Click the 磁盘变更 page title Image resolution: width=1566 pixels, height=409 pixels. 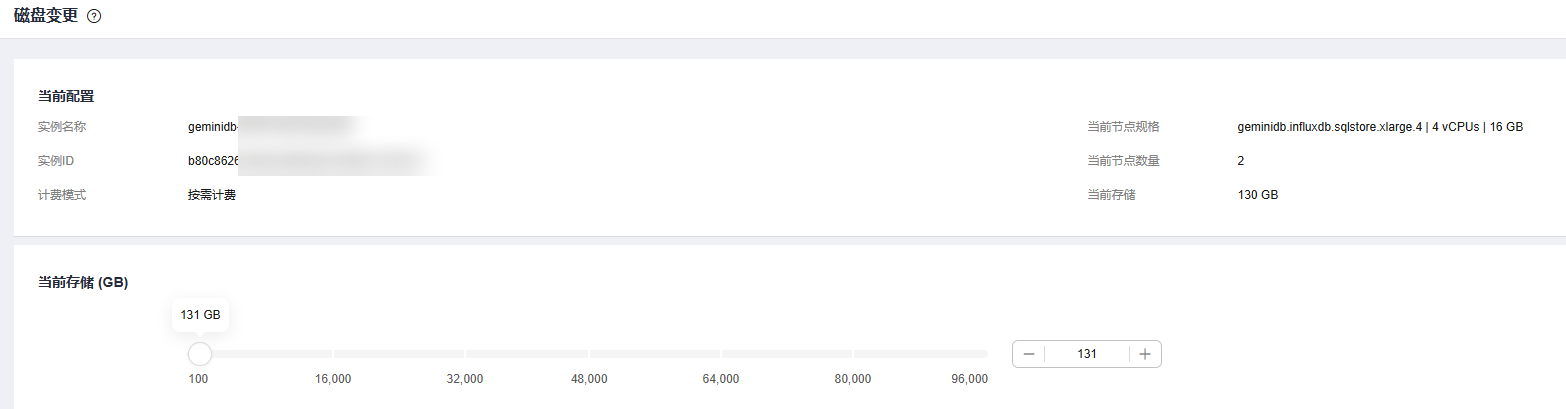click(46, 16)
